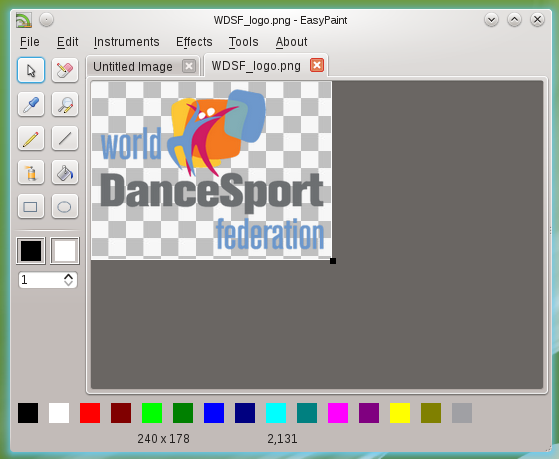This screenshot has width=559, height=459.
Task: Pick the cyan palette swatch
Action: click(276, 413)
